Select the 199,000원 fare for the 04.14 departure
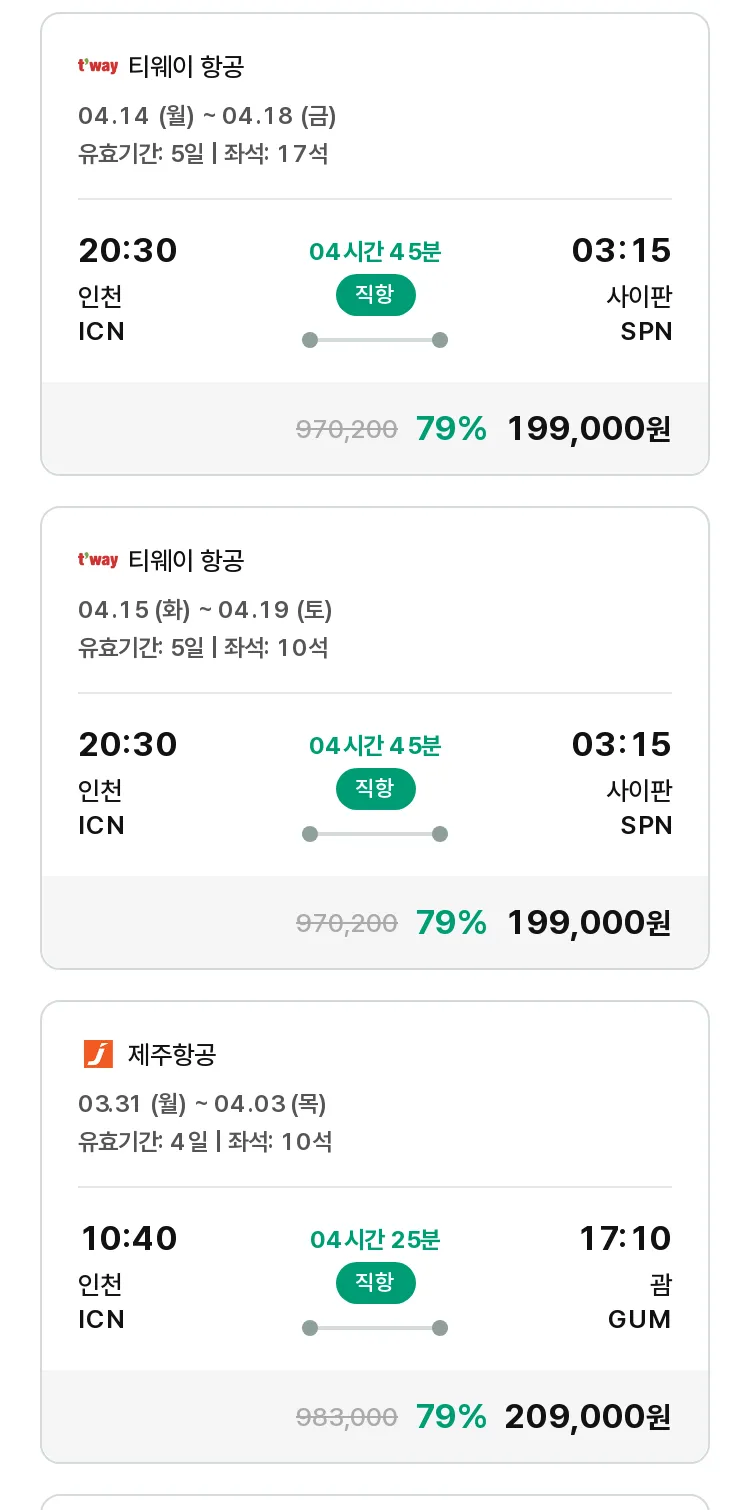 (x=588, y=429)
